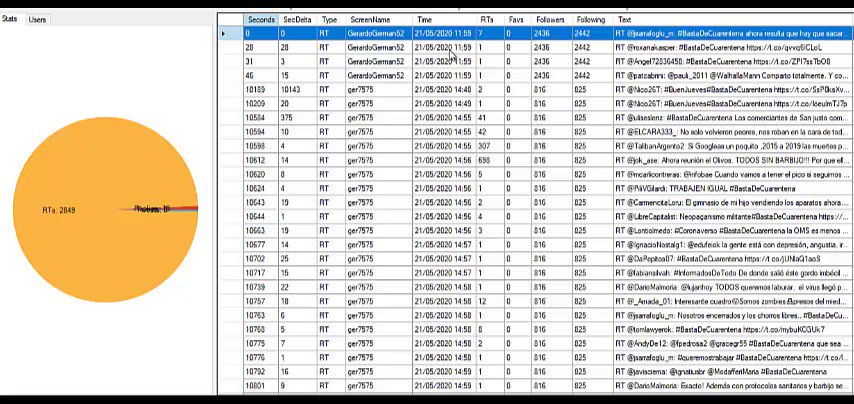Click the Type column header
The height and width of the screenshot is (404, 854).
332,20
